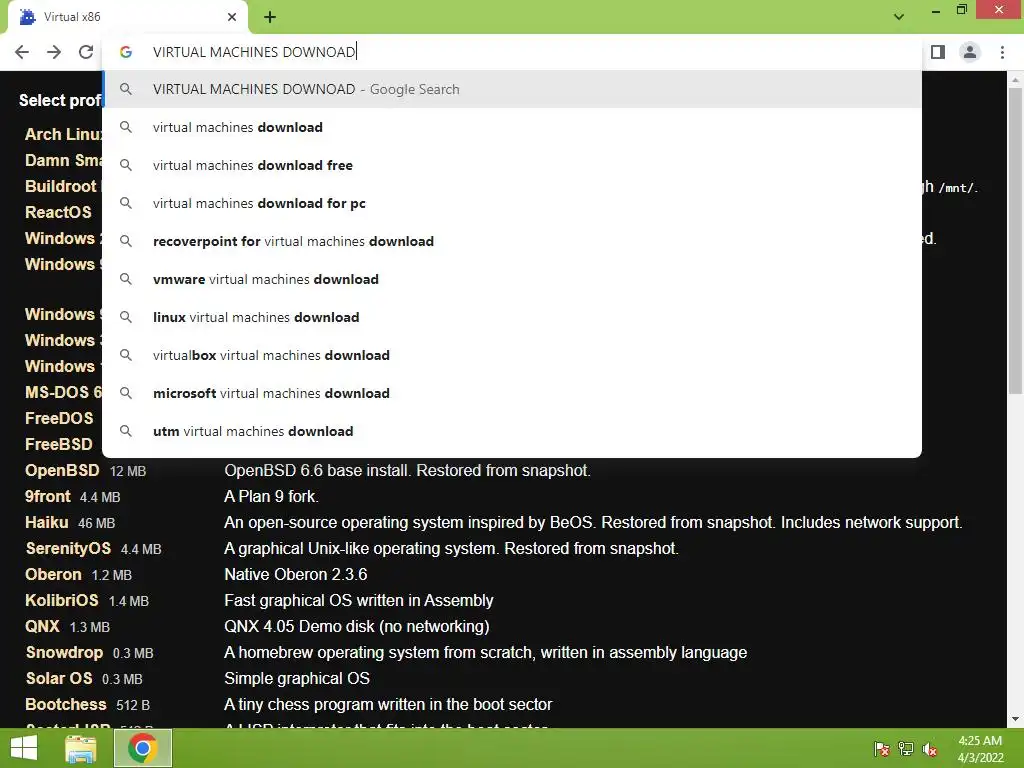Select 'virtualbox virtual machines download' suggestion
This screenshot has height=768, width=1024.
[512, 355]
